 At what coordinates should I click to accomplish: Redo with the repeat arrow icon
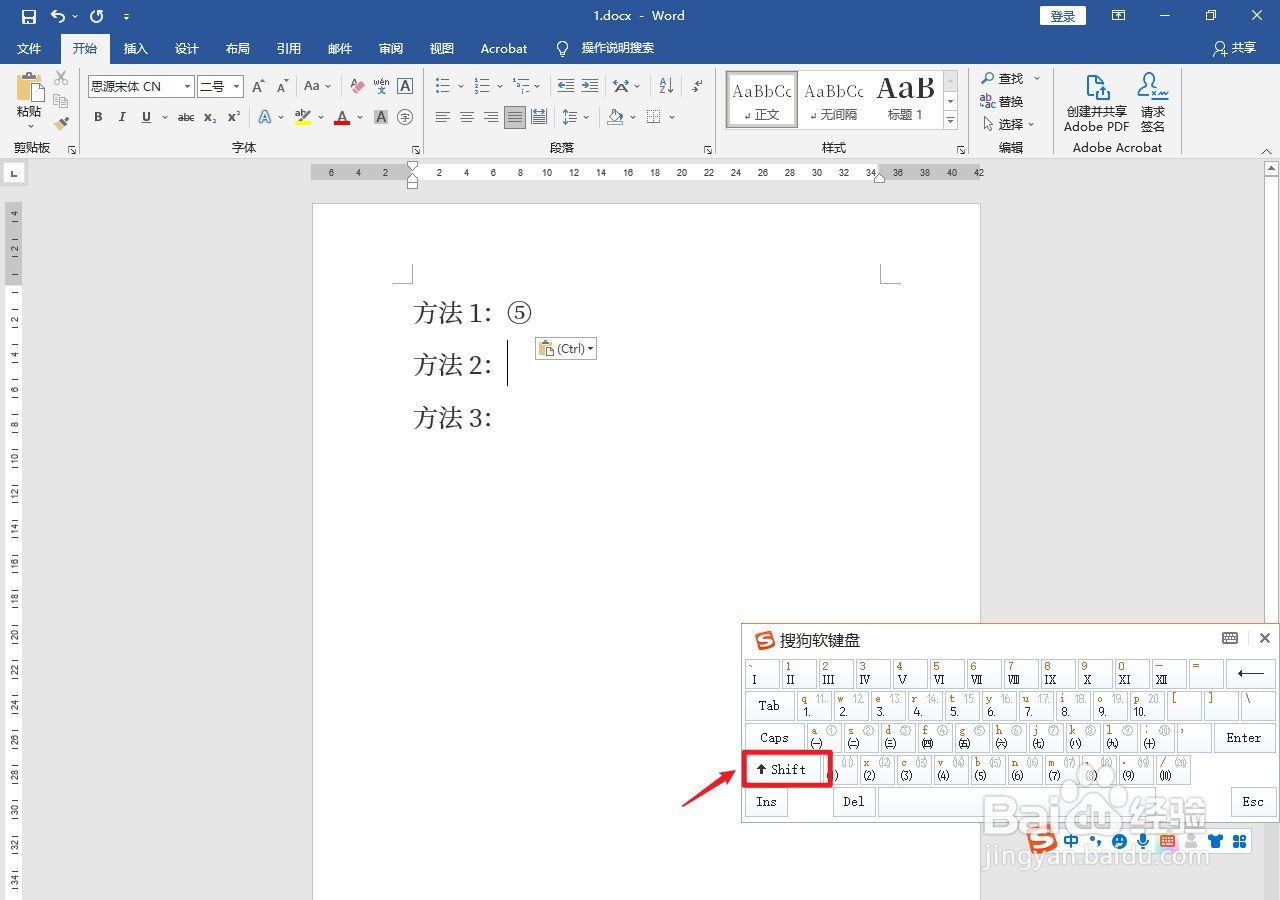point(97,16)
